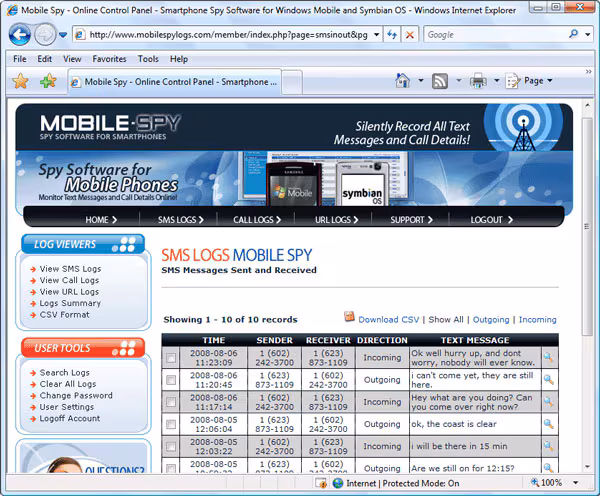Click View Call Logs in sidebar
Screen dimensions: 600x496
point(69,280)
